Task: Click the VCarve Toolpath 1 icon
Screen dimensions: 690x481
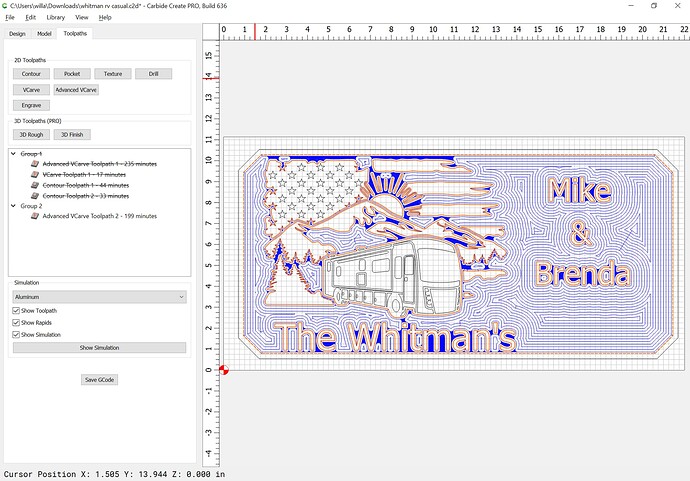Action: coord(35,175)
